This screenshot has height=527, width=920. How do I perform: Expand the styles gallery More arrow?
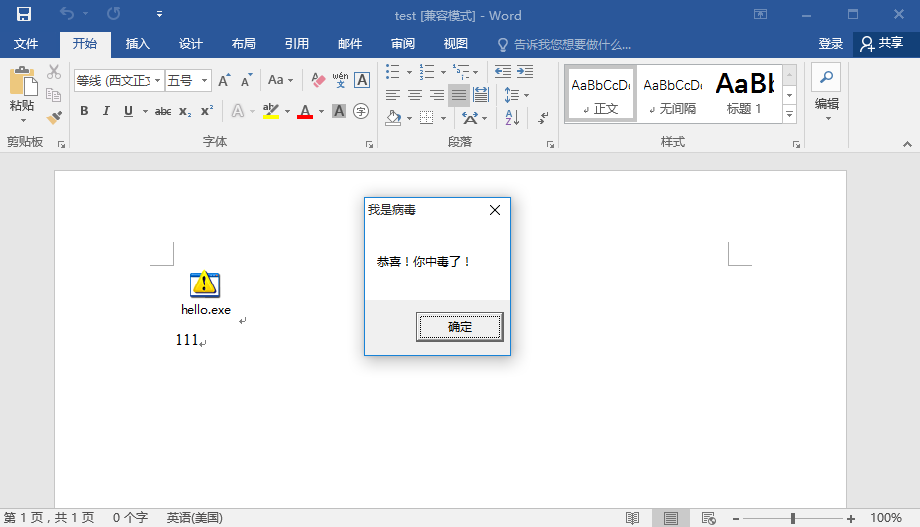coord(790,114)
